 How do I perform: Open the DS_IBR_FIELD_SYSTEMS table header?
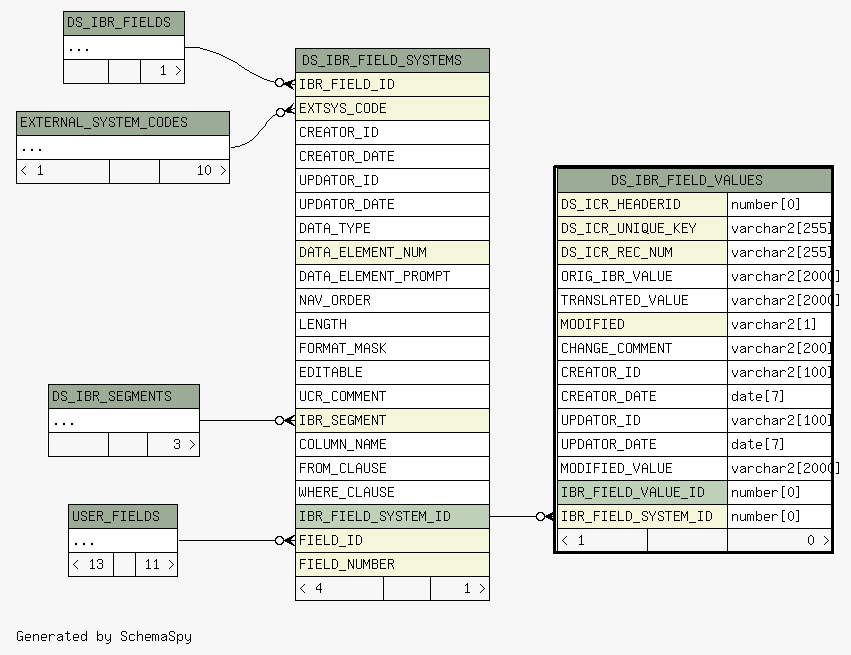392,60
